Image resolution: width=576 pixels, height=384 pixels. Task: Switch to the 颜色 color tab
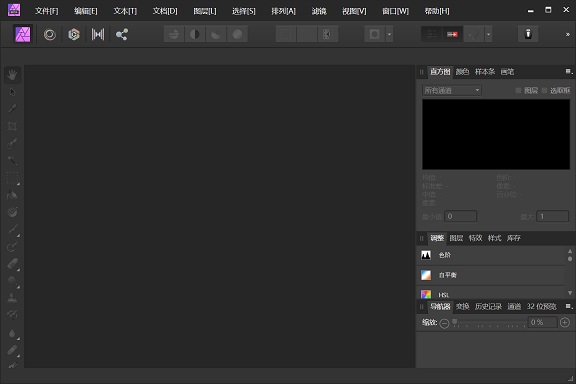point(462,72)
